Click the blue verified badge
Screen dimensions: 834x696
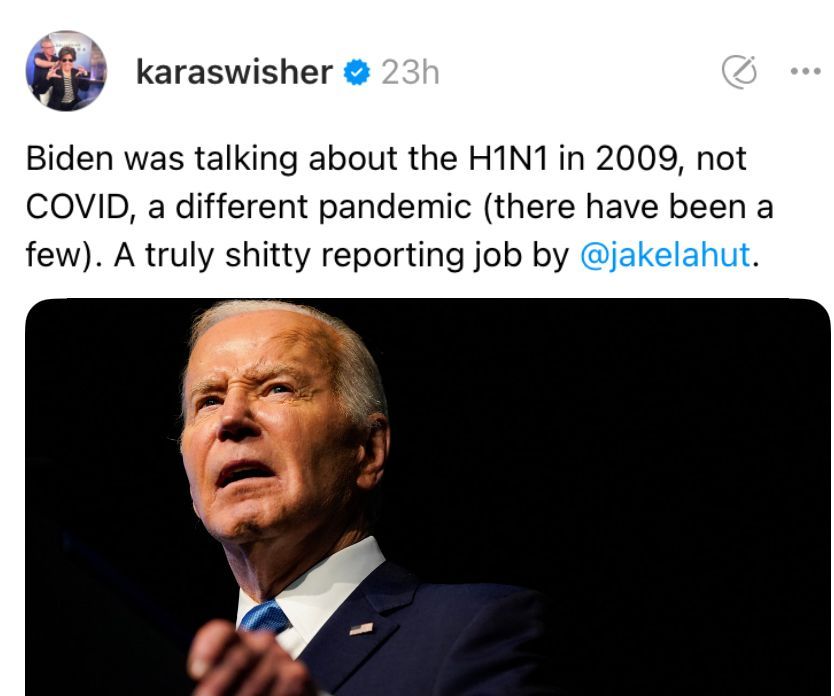coord(357,72)
